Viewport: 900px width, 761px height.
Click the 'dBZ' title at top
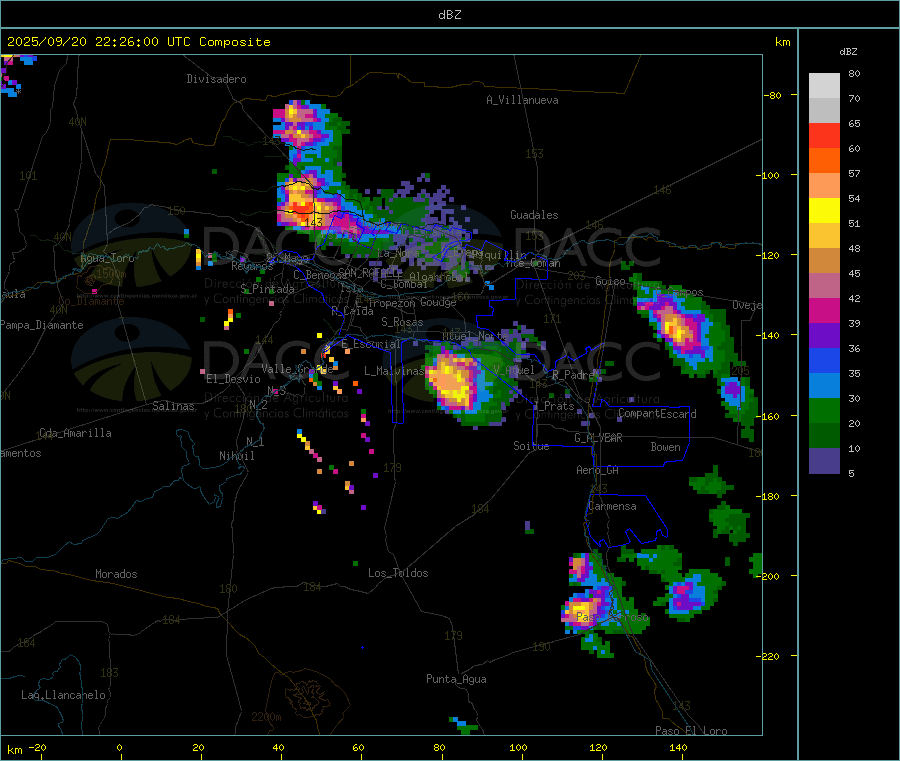(449, 15)
